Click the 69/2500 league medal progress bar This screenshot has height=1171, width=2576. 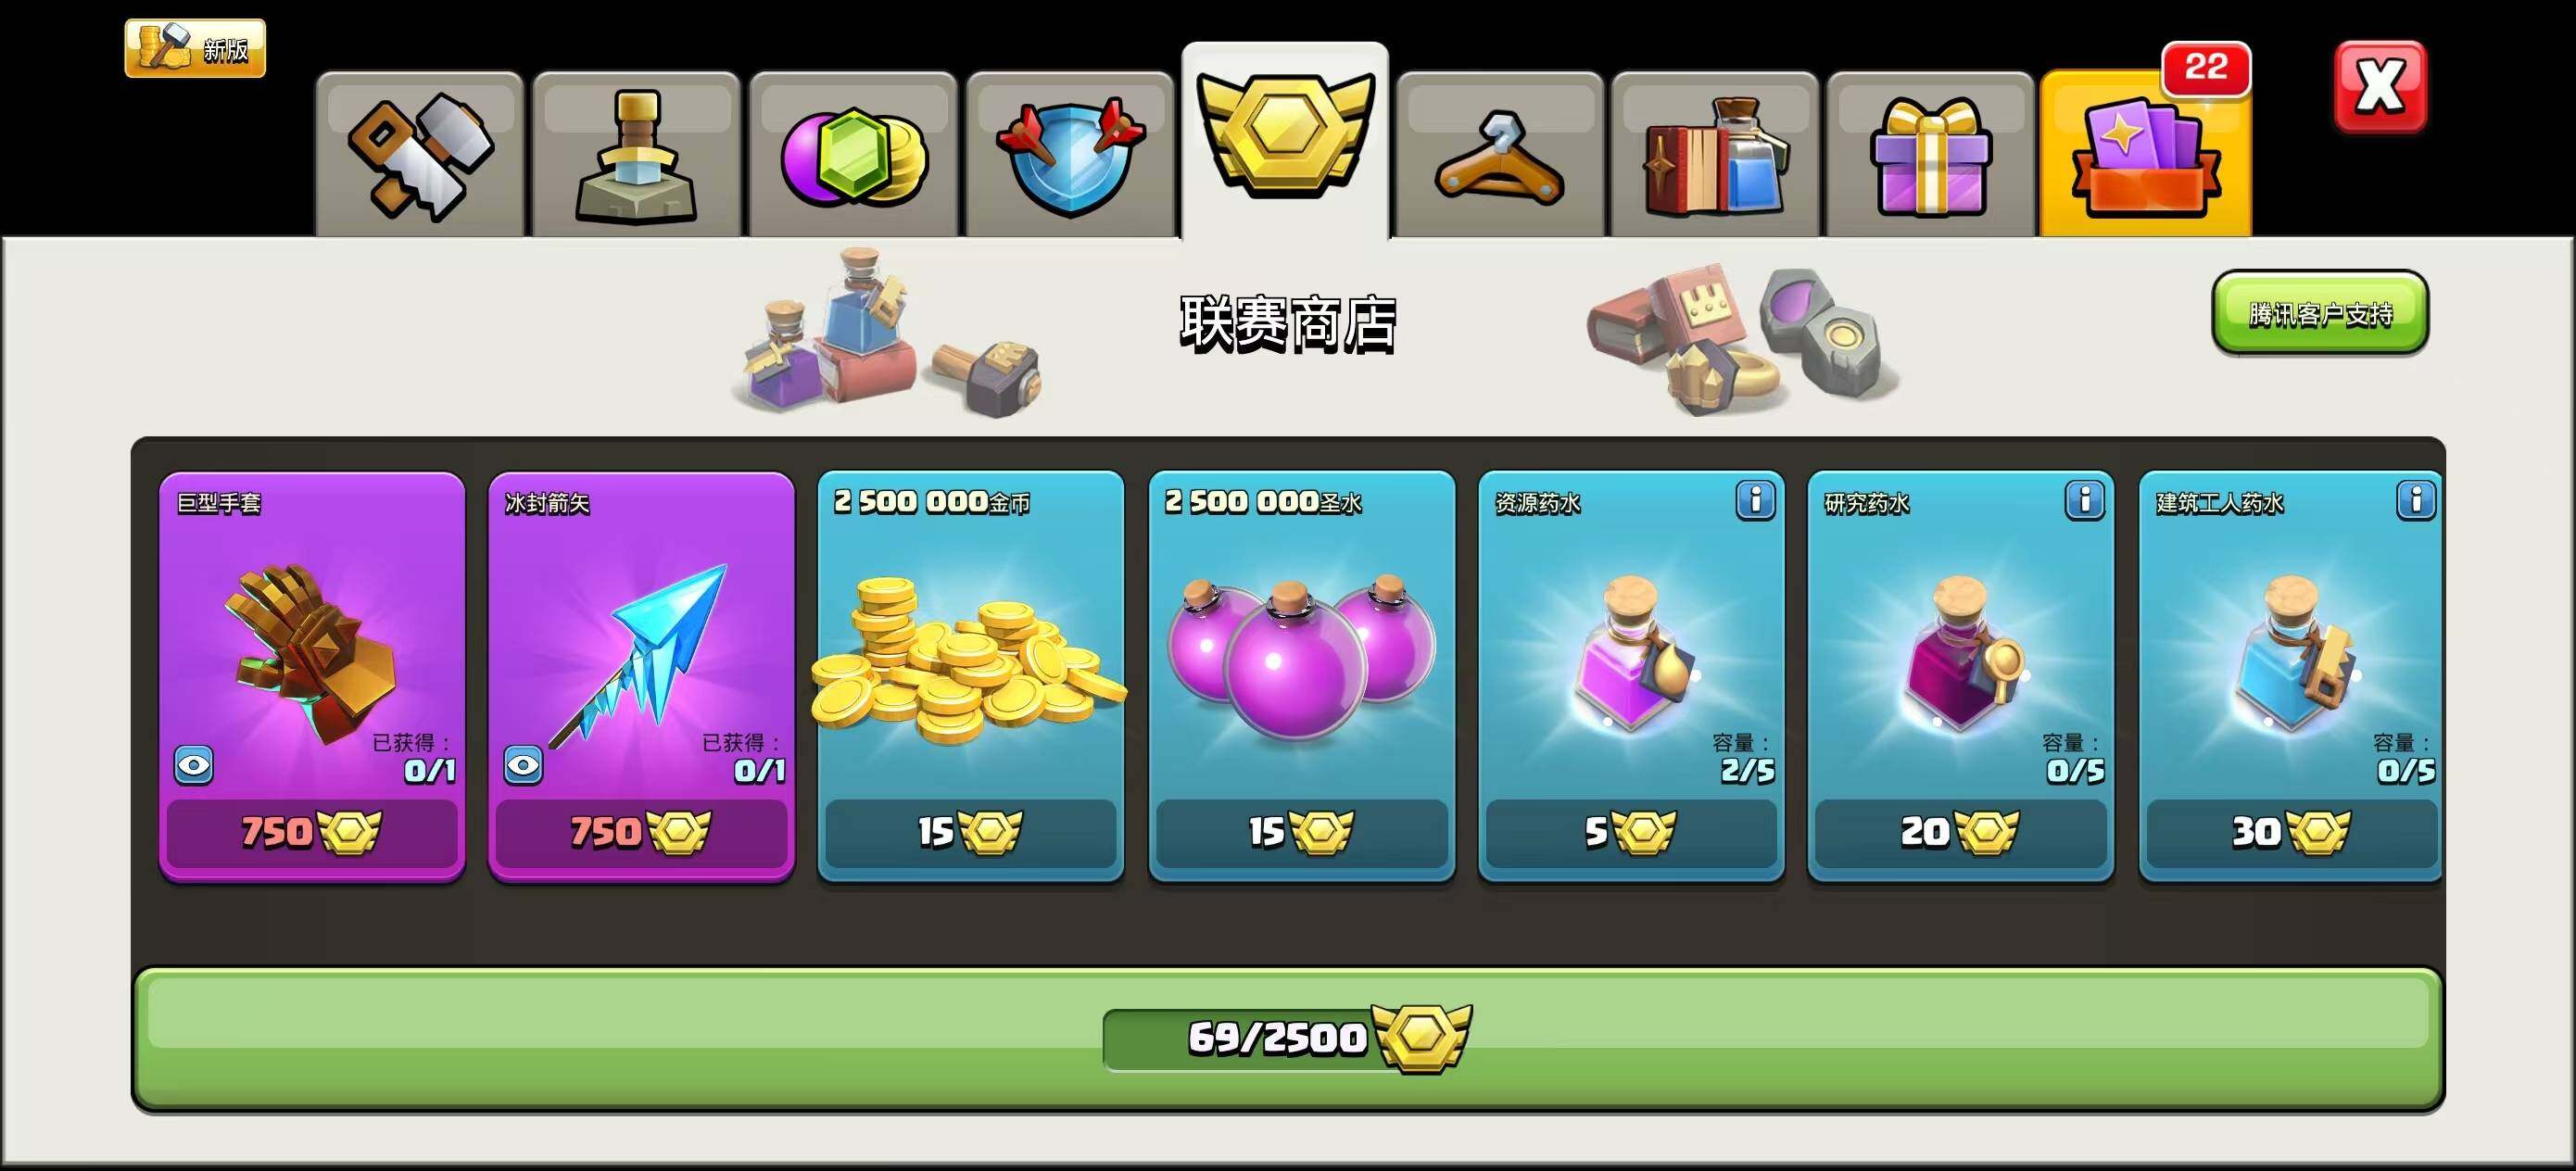[x=1288, y=1039]
